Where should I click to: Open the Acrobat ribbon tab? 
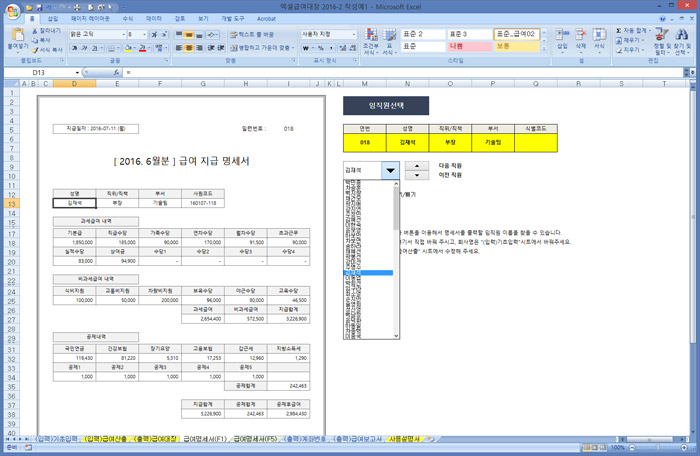click(266, 19)
